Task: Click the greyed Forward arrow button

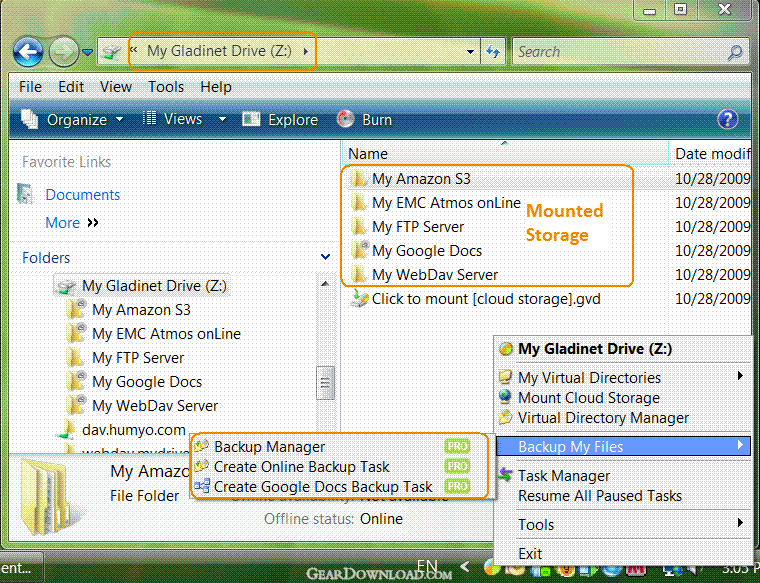Action: [x=63, y=51]
